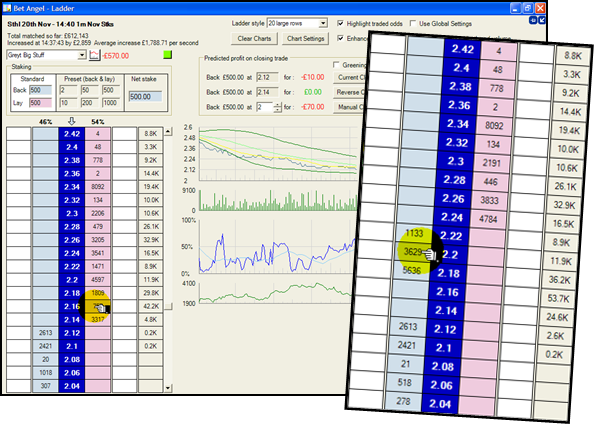
Task: Click the Current button in the profit panel
Action: (350, 77)
